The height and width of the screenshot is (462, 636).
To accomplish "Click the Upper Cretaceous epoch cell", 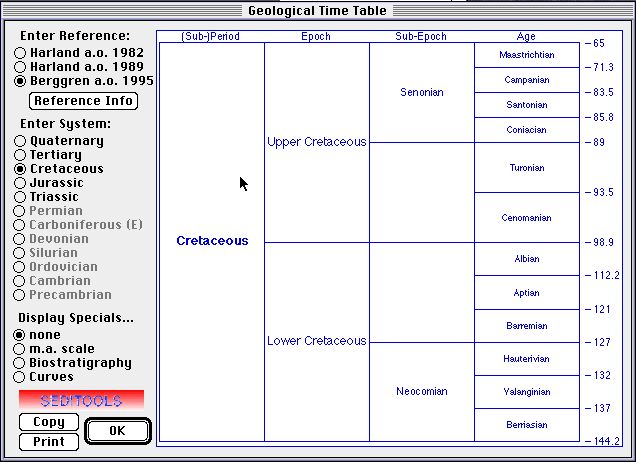I will (x=316, y=142).
